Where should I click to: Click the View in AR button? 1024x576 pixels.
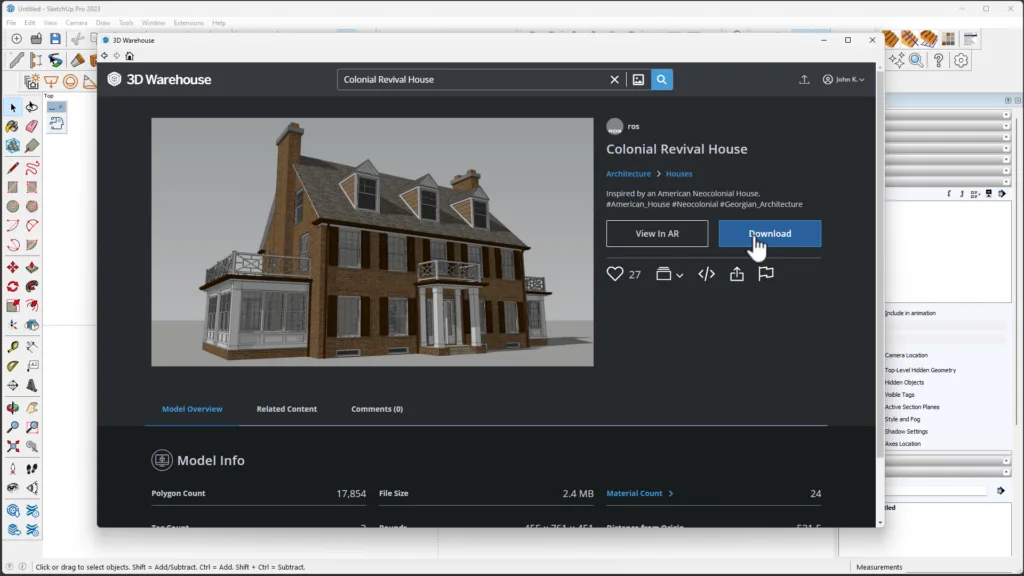pos(657,234)
